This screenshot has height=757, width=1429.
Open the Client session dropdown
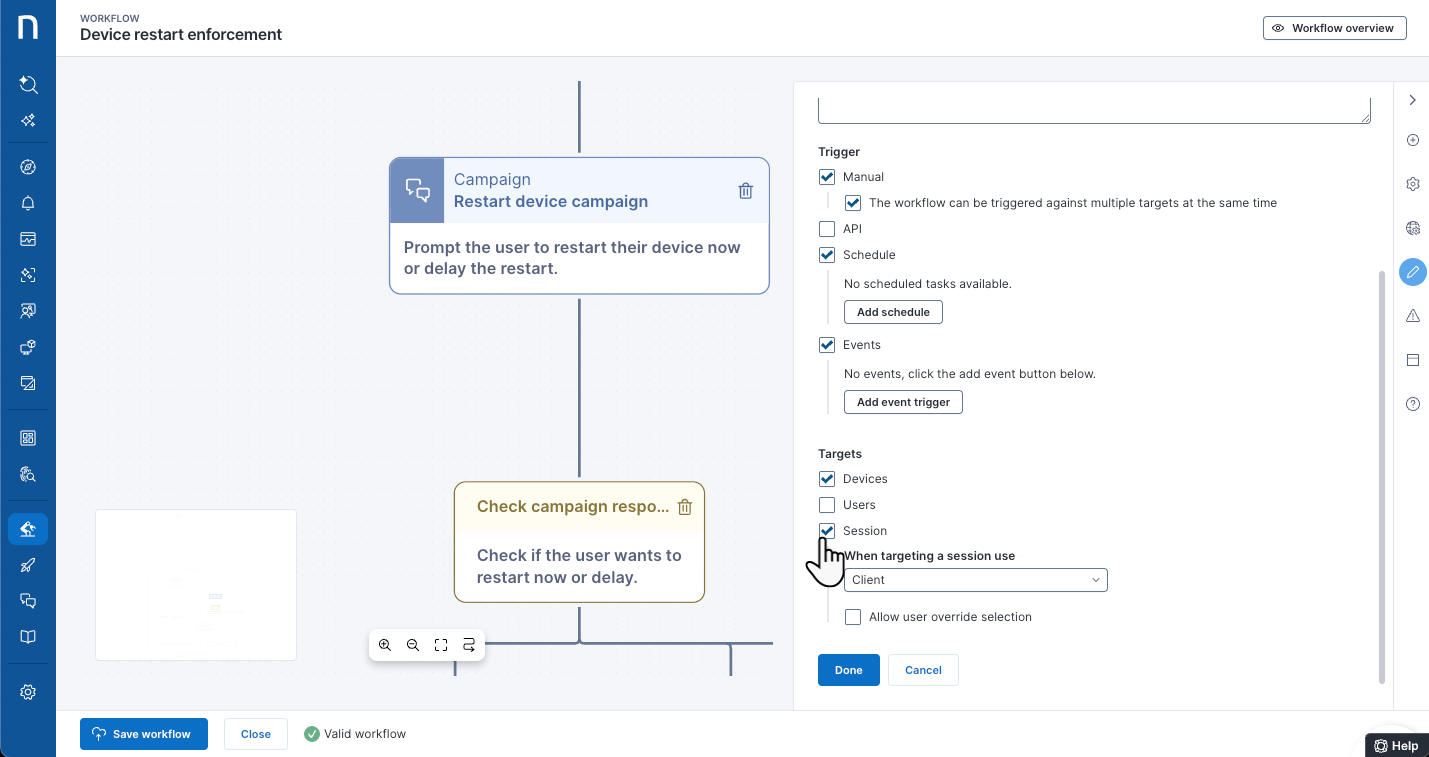(976, 580)
